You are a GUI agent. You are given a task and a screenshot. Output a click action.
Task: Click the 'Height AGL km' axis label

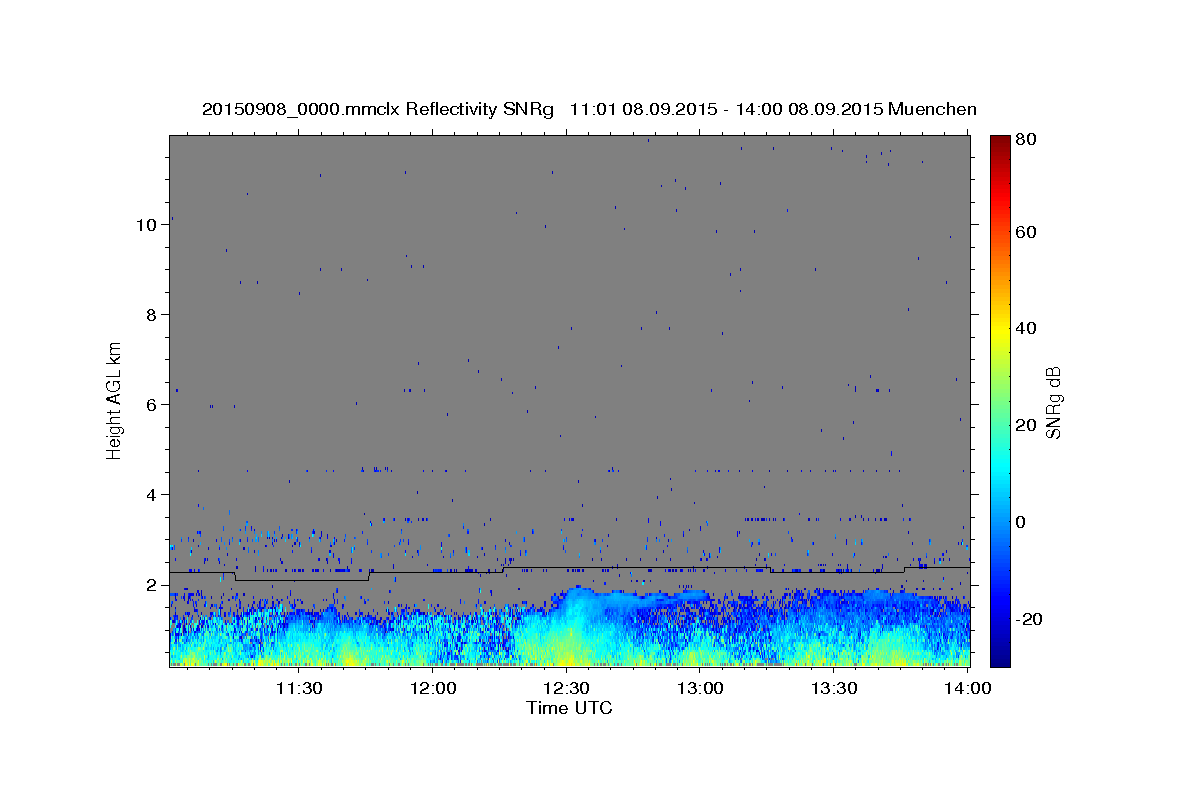click(114, 399)
